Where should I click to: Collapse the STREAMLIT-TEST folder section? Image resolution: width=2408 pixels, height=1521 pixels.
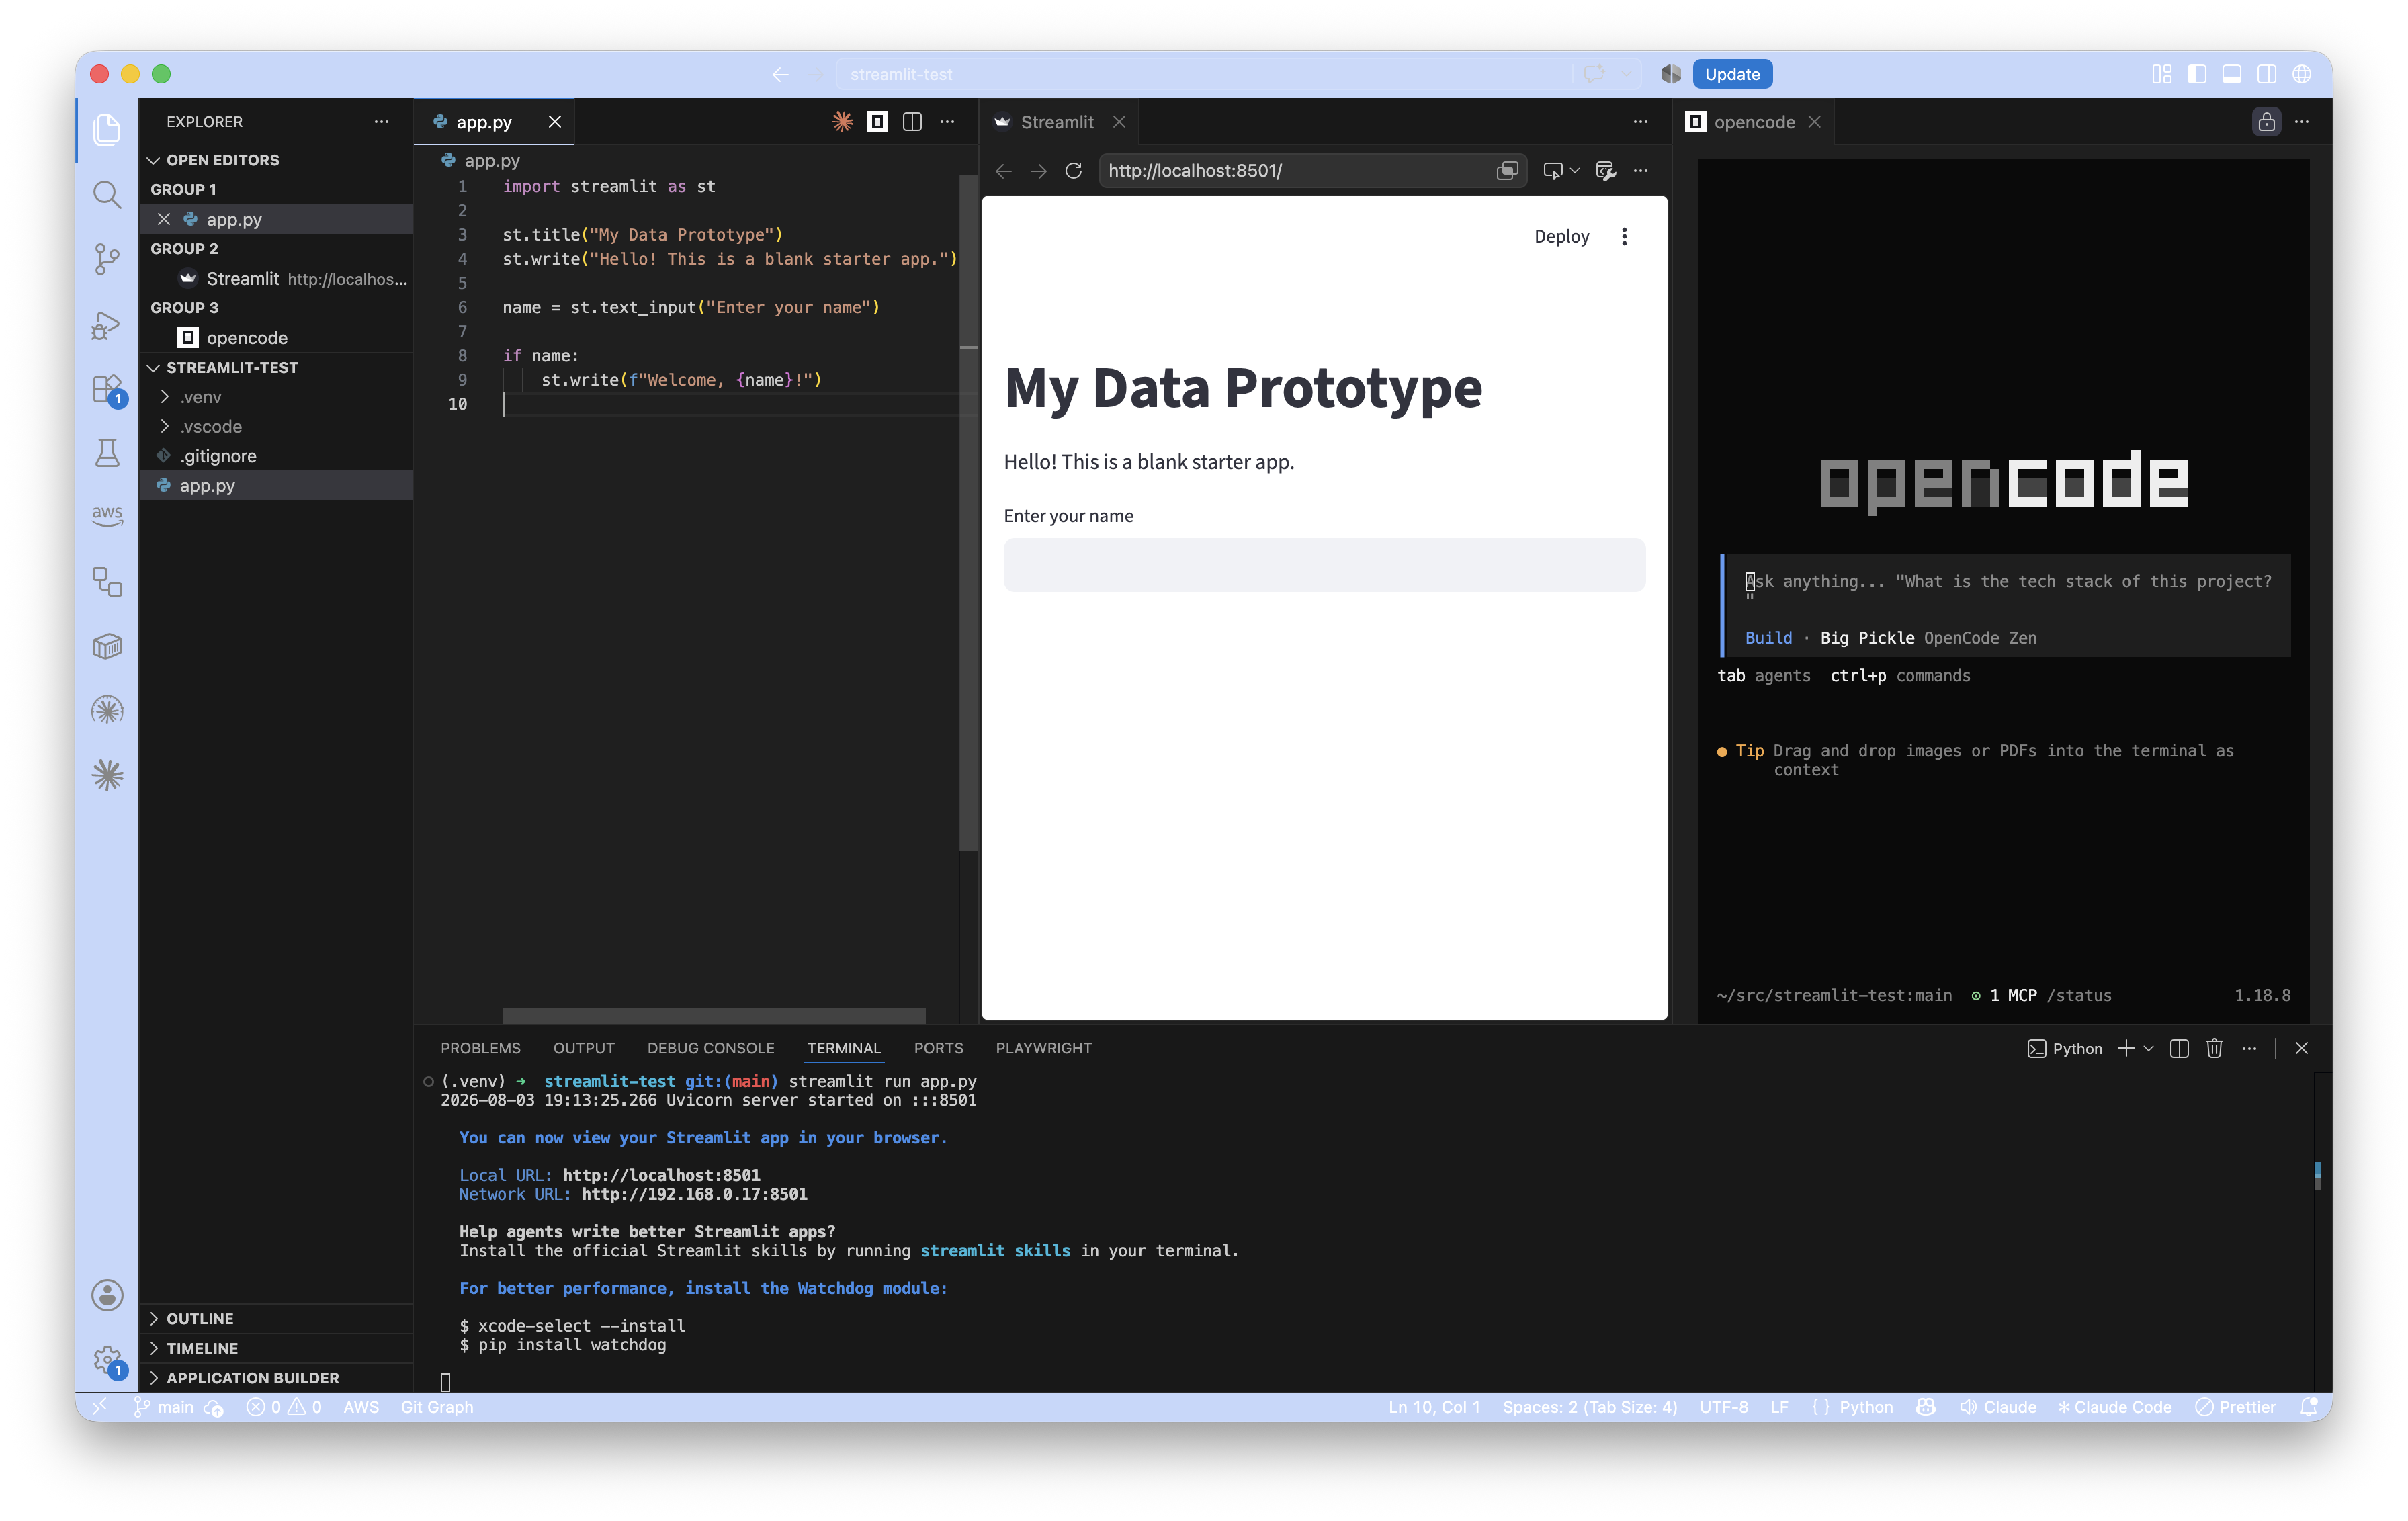pos(154,367)
